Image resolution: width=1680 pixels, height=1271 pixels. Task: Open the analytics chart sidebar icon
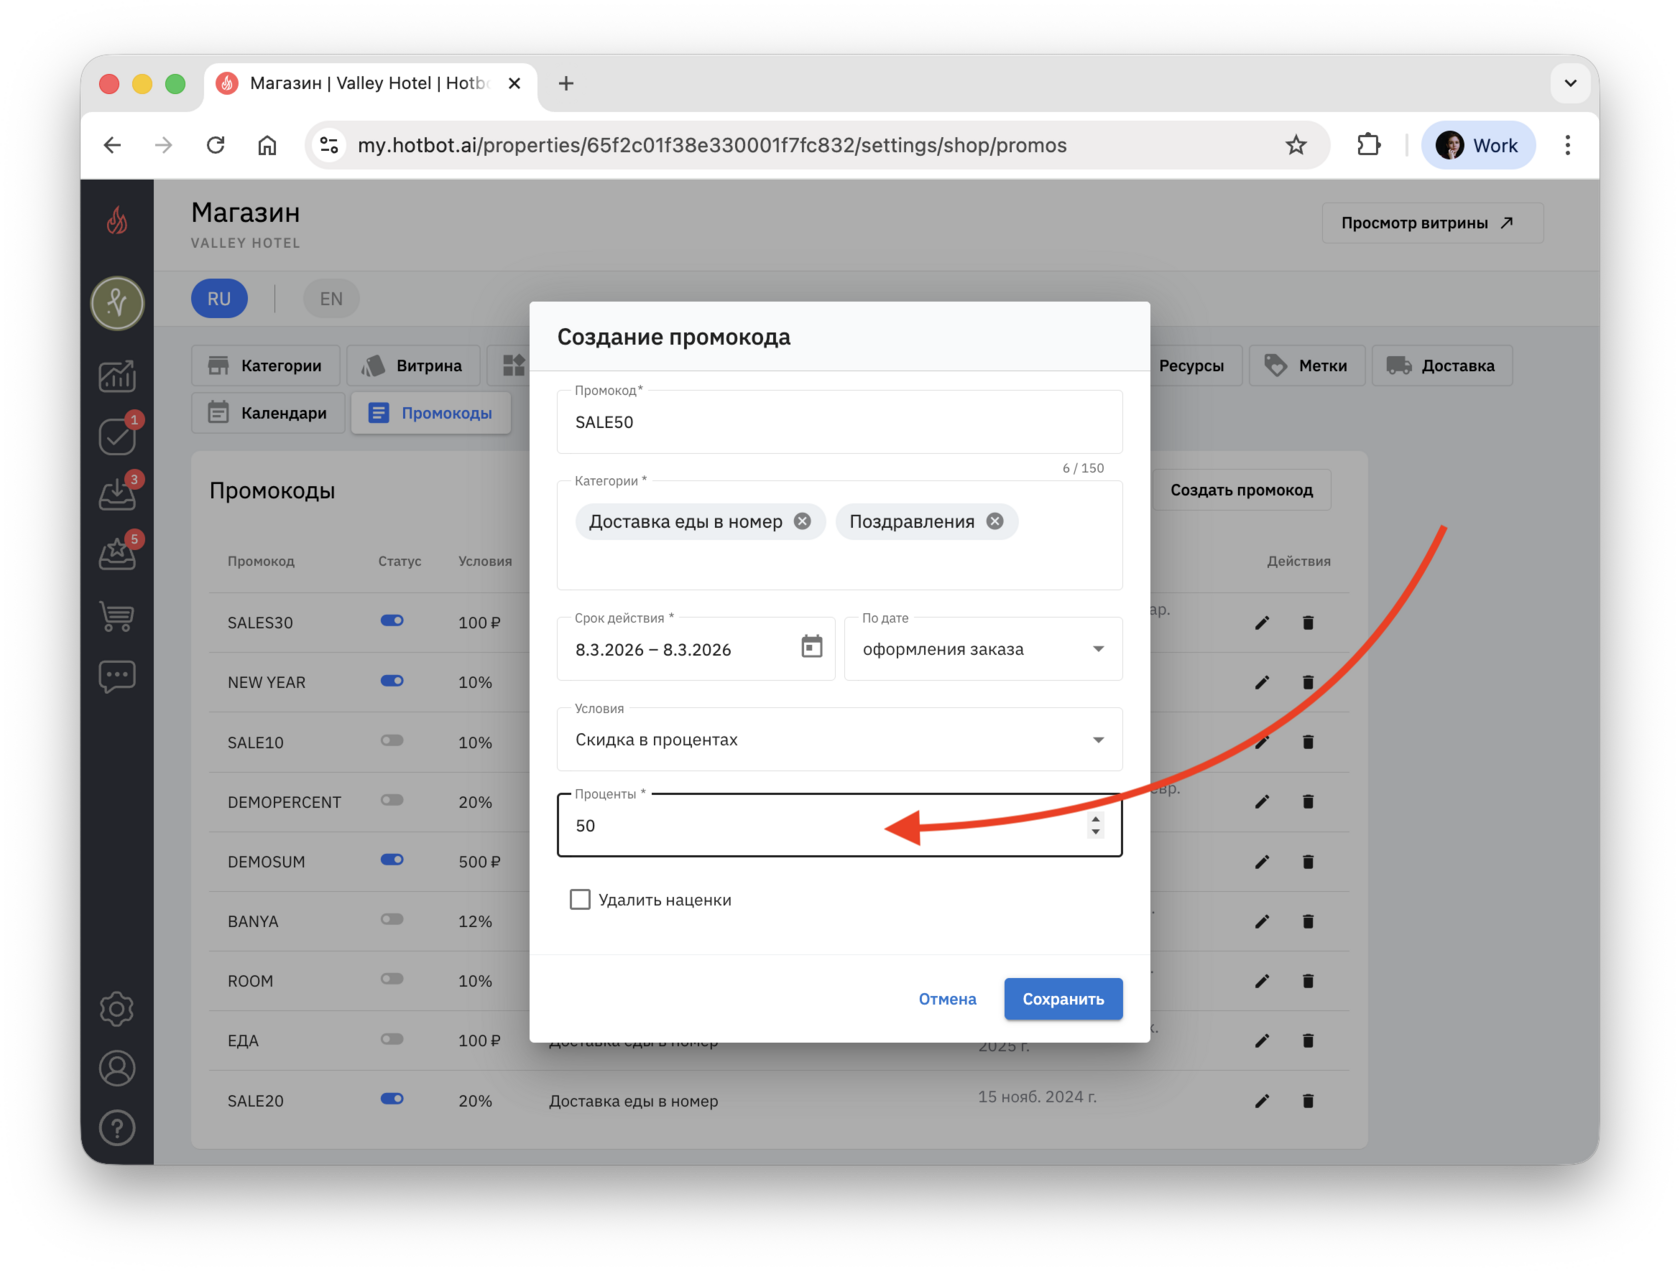[x=117, y=376]
